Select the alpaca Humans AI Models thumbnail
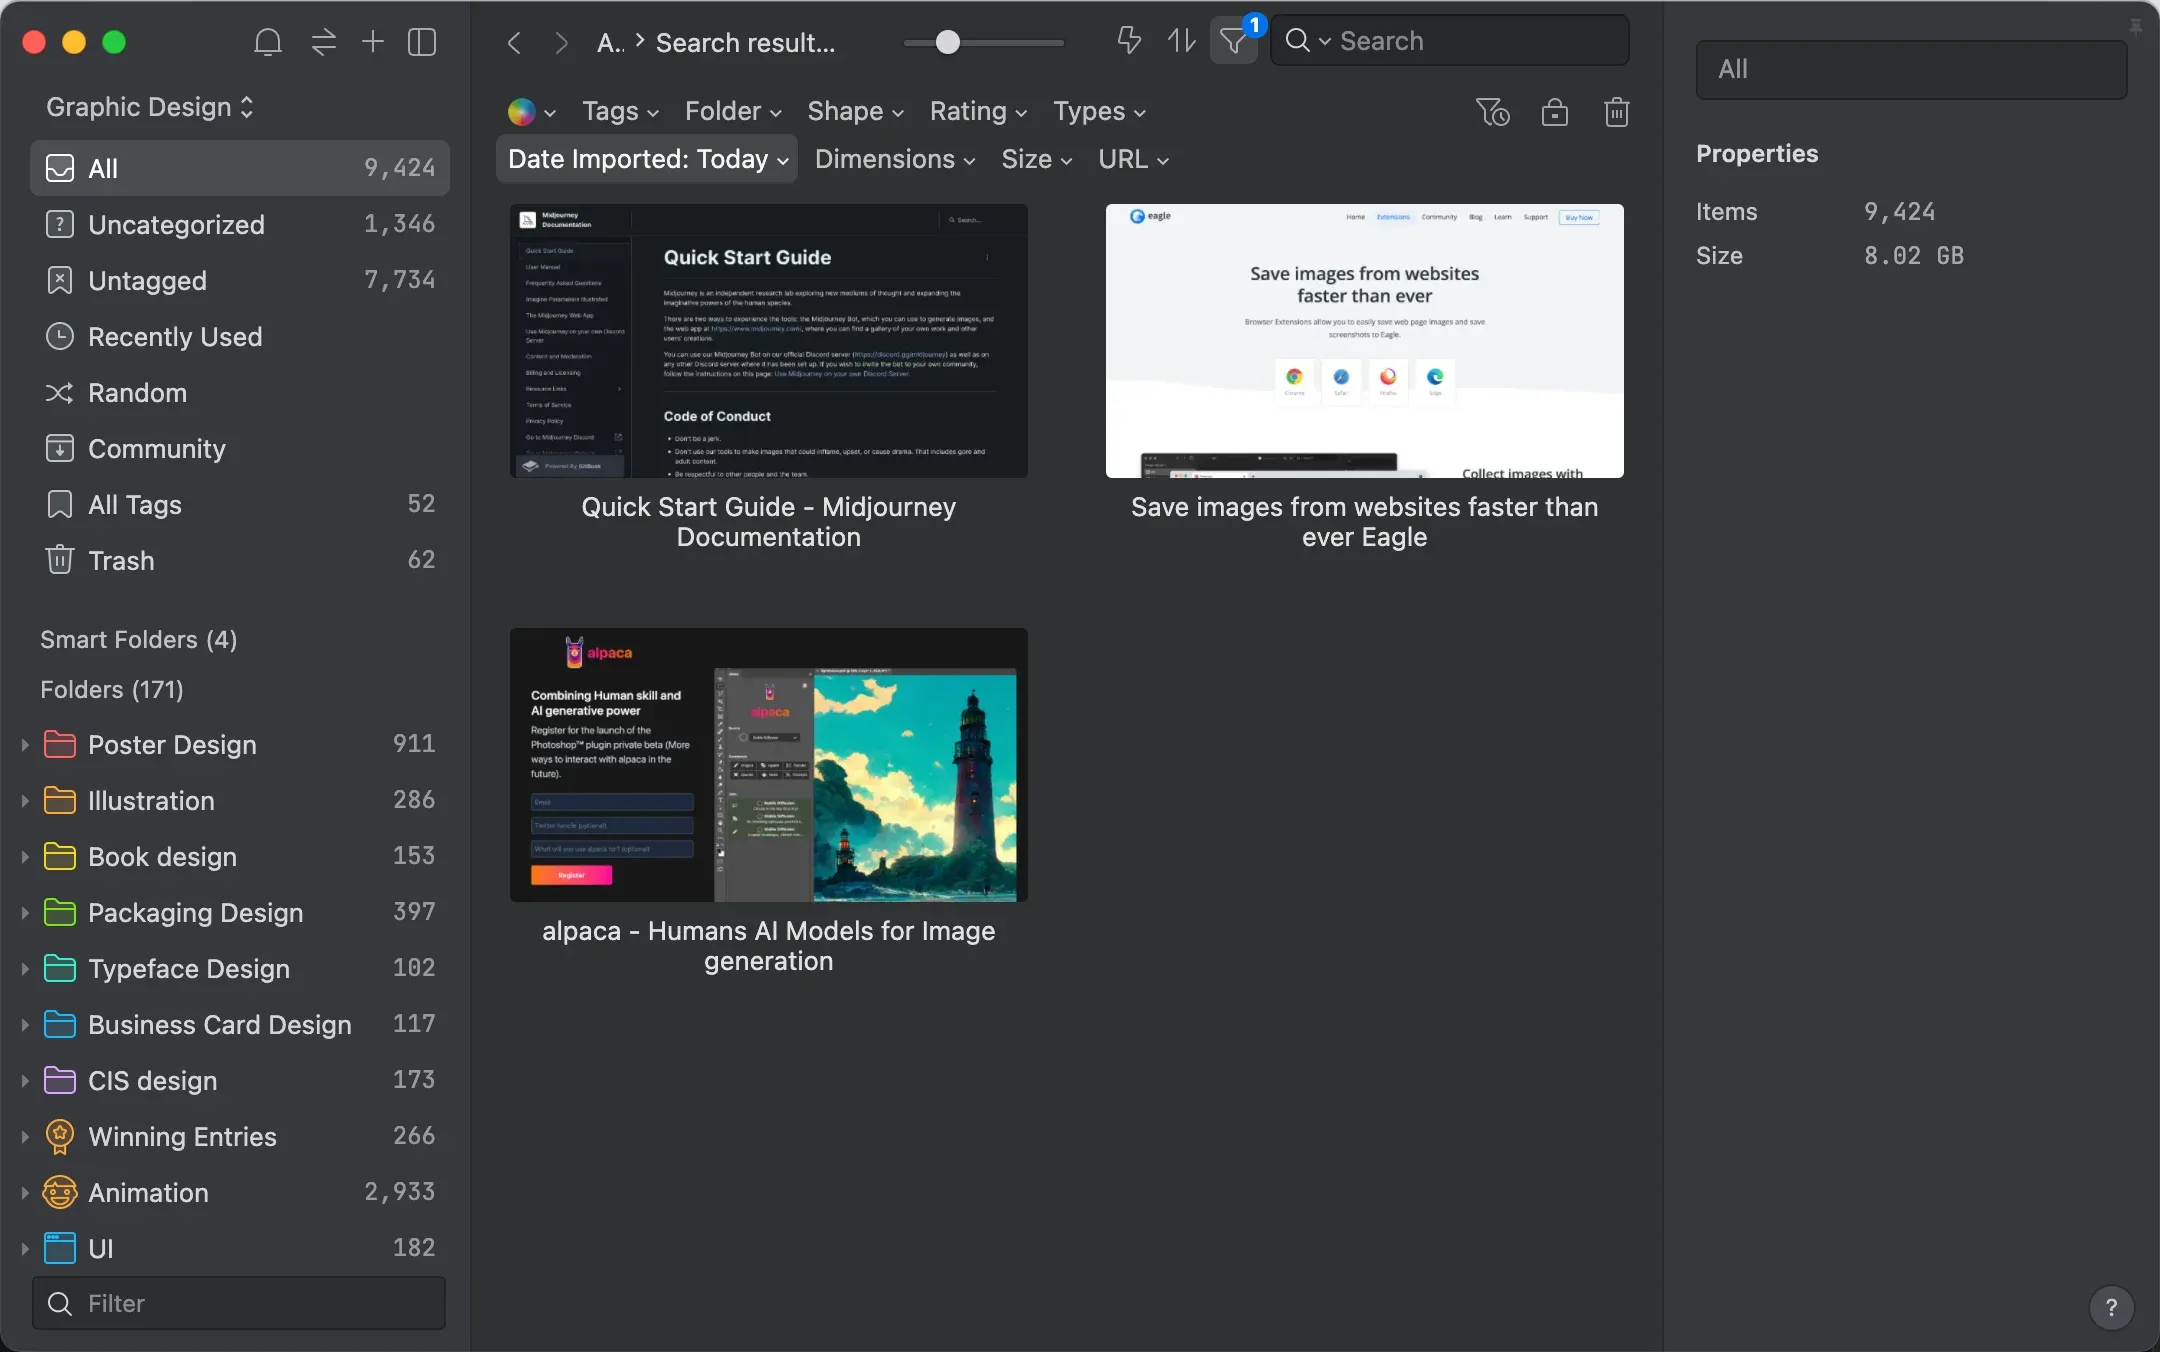This screenshot has height=1352, width=2160. [768, 765]
